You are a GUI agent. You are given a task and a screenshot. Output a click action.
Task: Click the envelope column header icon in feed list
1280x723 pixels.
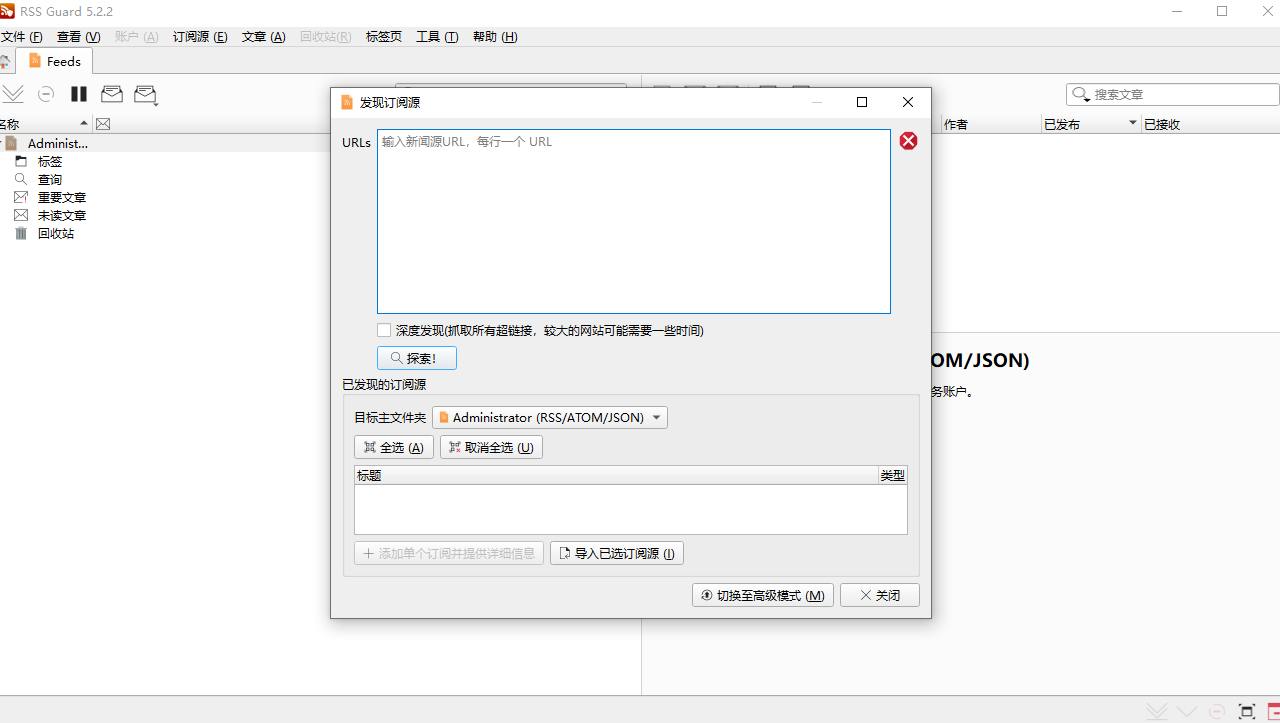pos(103,124)
